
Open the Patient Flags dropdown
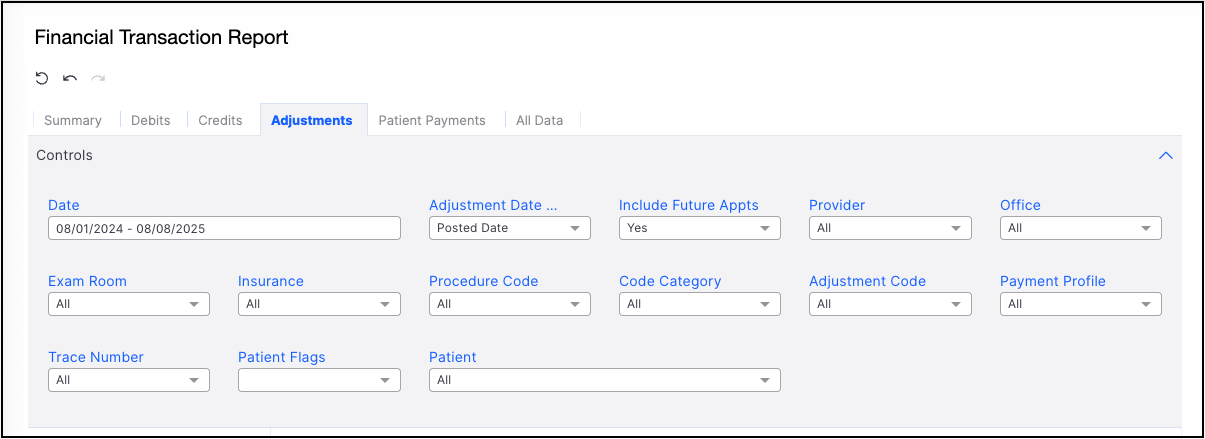coord(319,380)
